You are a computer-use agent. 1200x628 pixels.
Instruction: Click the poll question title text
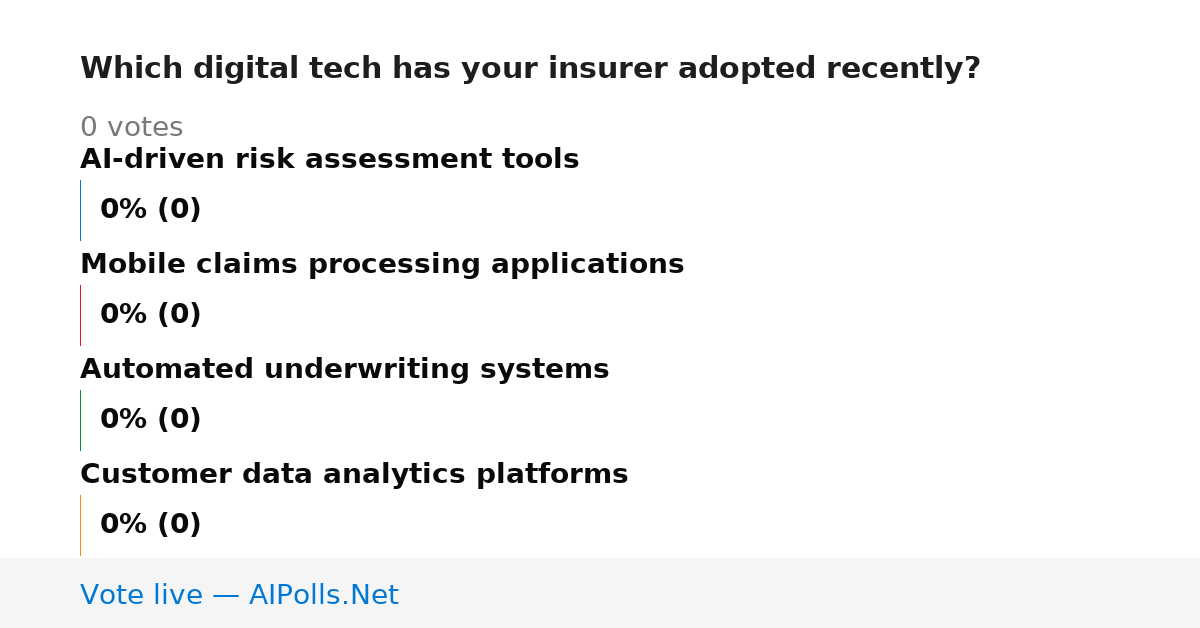(x=530, y=69)
